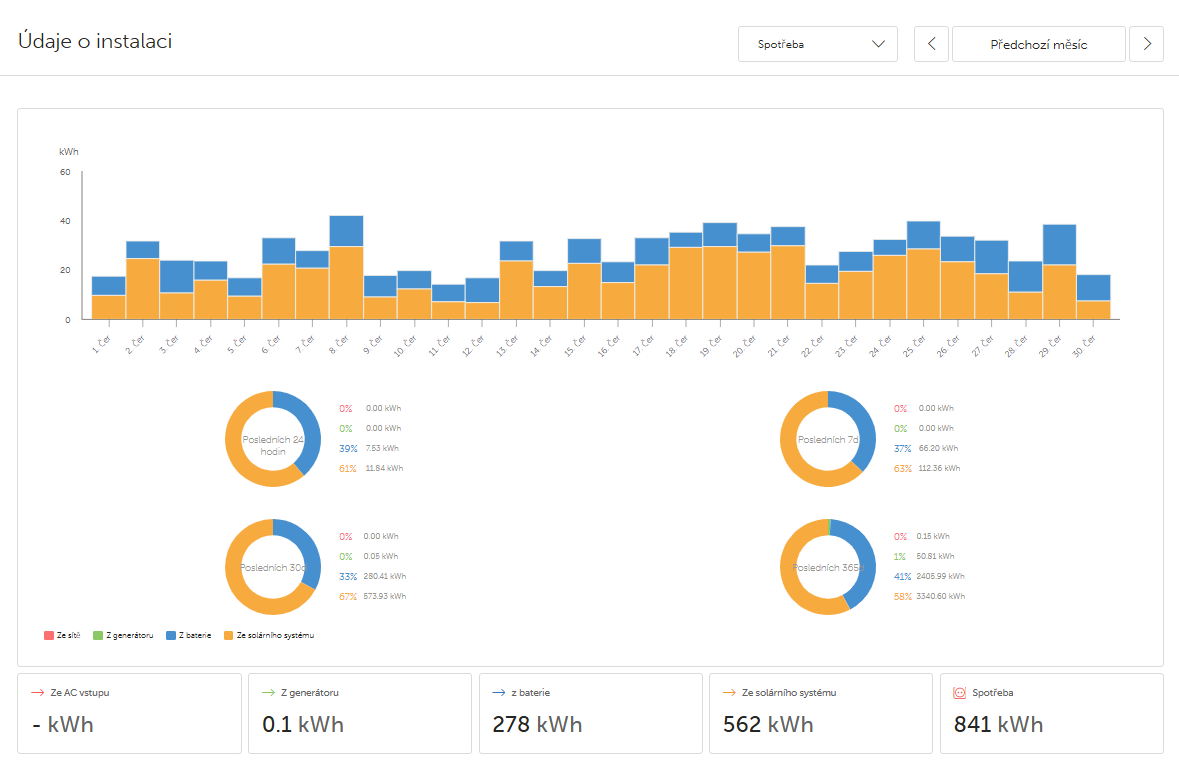Screen dimensions: 1179x763
Task: Click the next period right arrow
Action: [1147, 44]
